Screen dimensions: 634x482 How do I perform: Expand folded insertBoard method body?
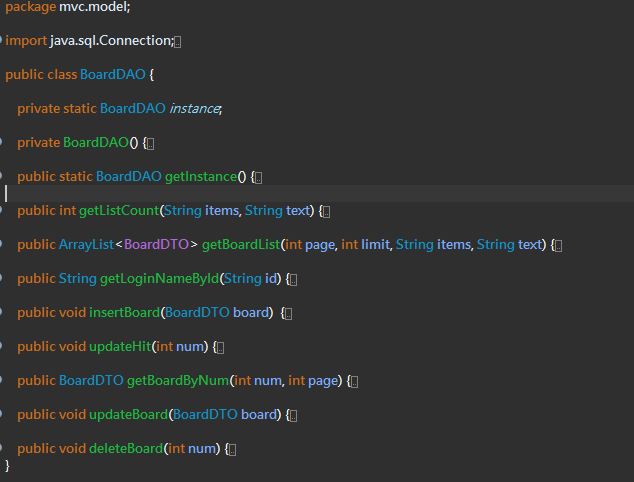pos(289,314)
